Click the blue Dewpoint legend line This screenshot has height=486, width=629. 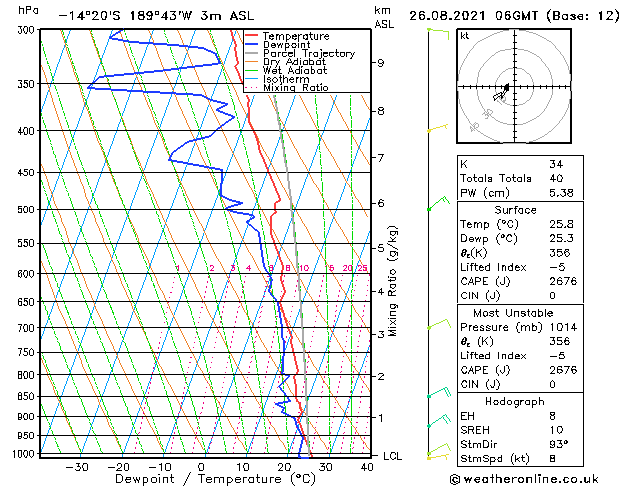tap(251, 44)
